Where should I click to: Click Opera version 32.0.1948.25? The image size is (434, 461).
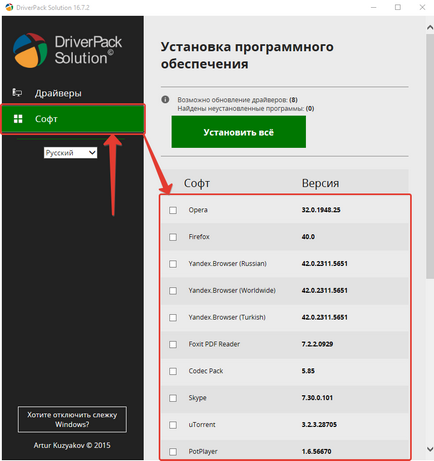click(321, 210)
